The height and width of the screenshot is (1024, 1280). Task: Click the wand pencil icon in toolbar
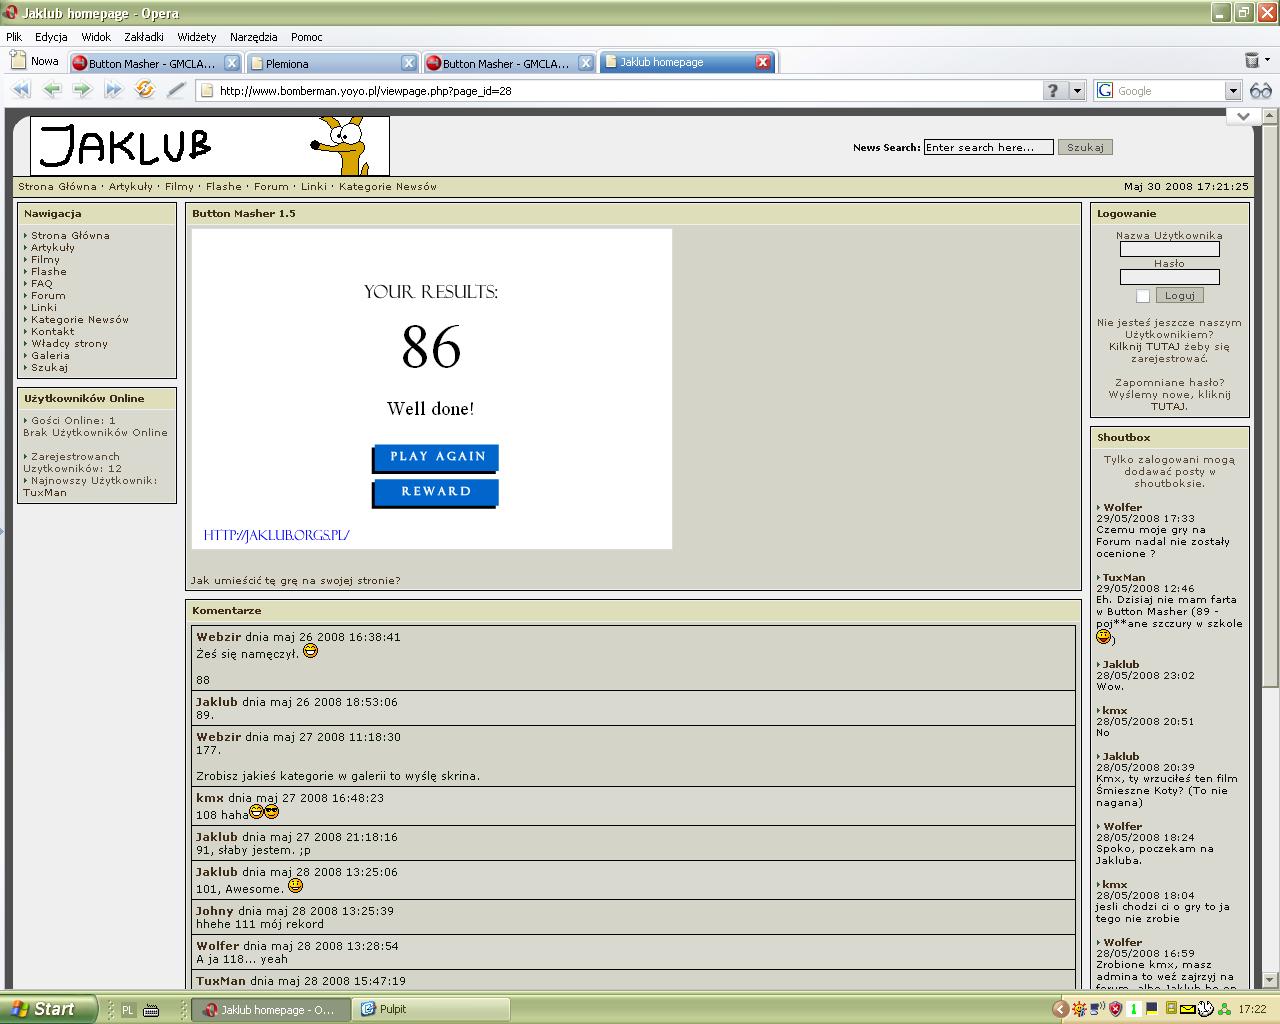pos(176,90)
